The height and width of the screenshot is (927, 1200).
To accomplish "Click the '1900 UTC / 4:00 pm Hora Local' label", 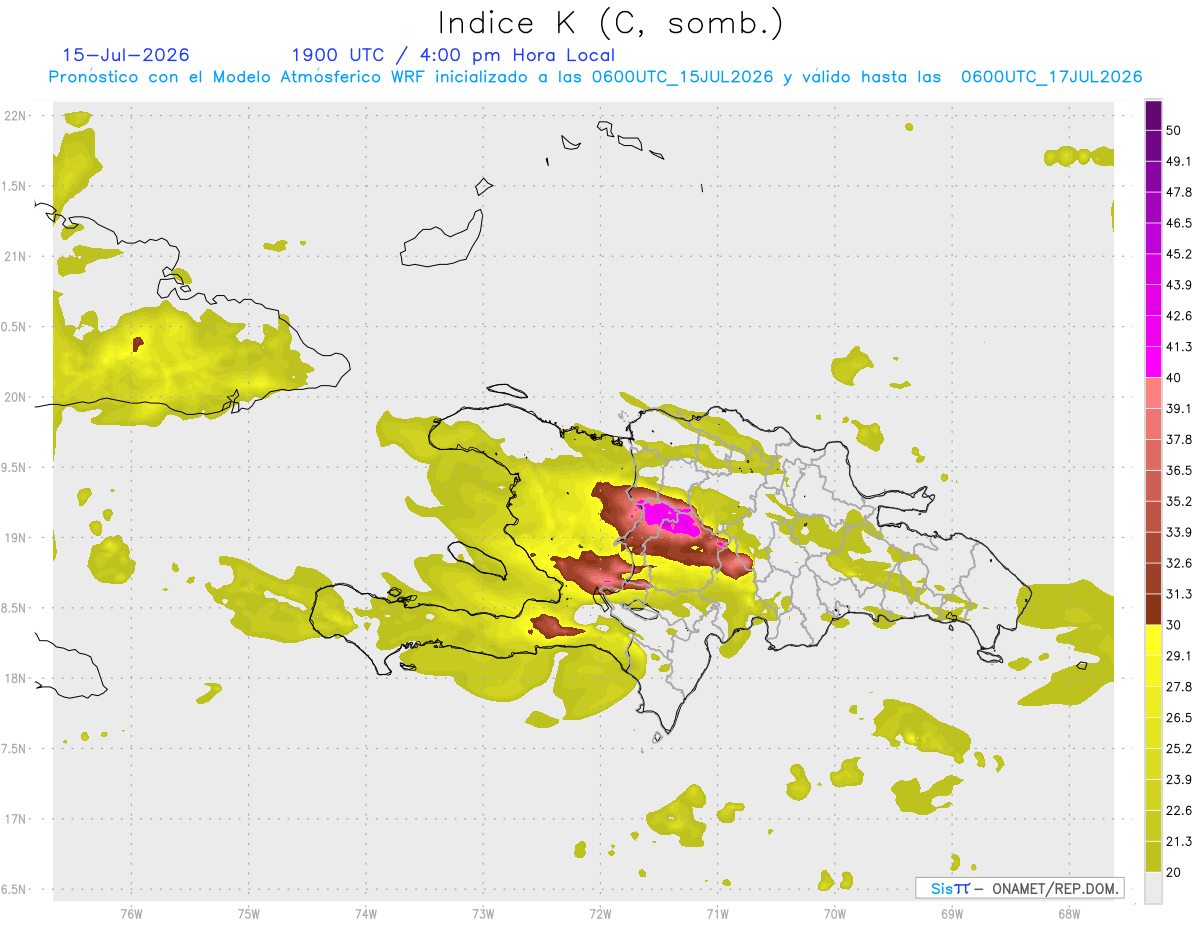I will (x=453, y=55).
